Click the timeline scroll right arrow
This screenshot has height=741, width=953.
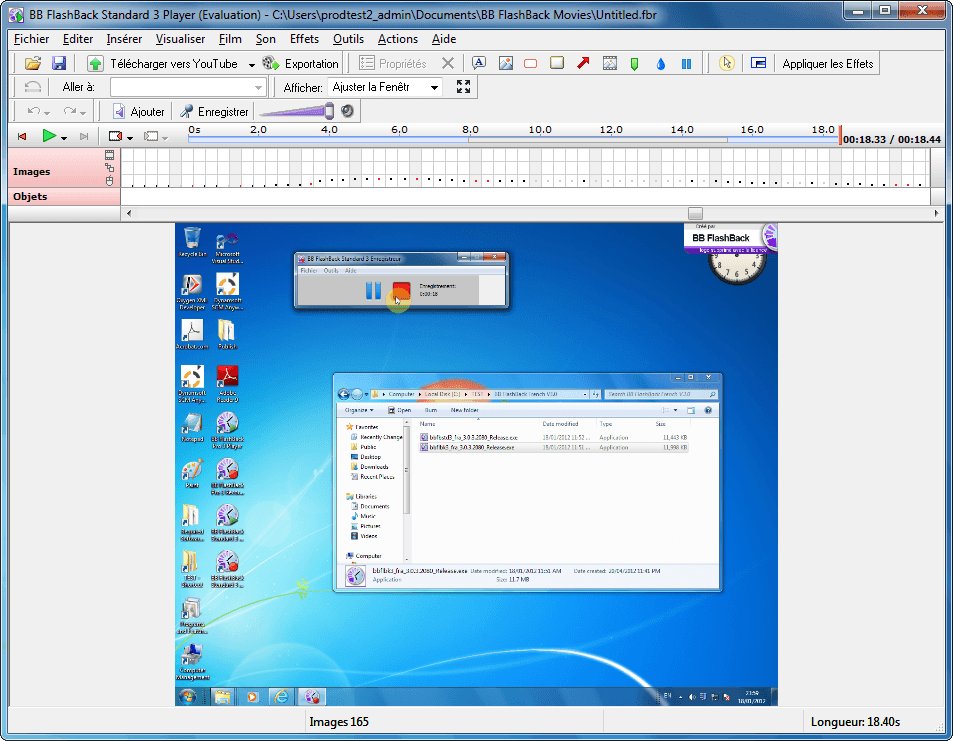pyautogui.click(x=936, y=213)
